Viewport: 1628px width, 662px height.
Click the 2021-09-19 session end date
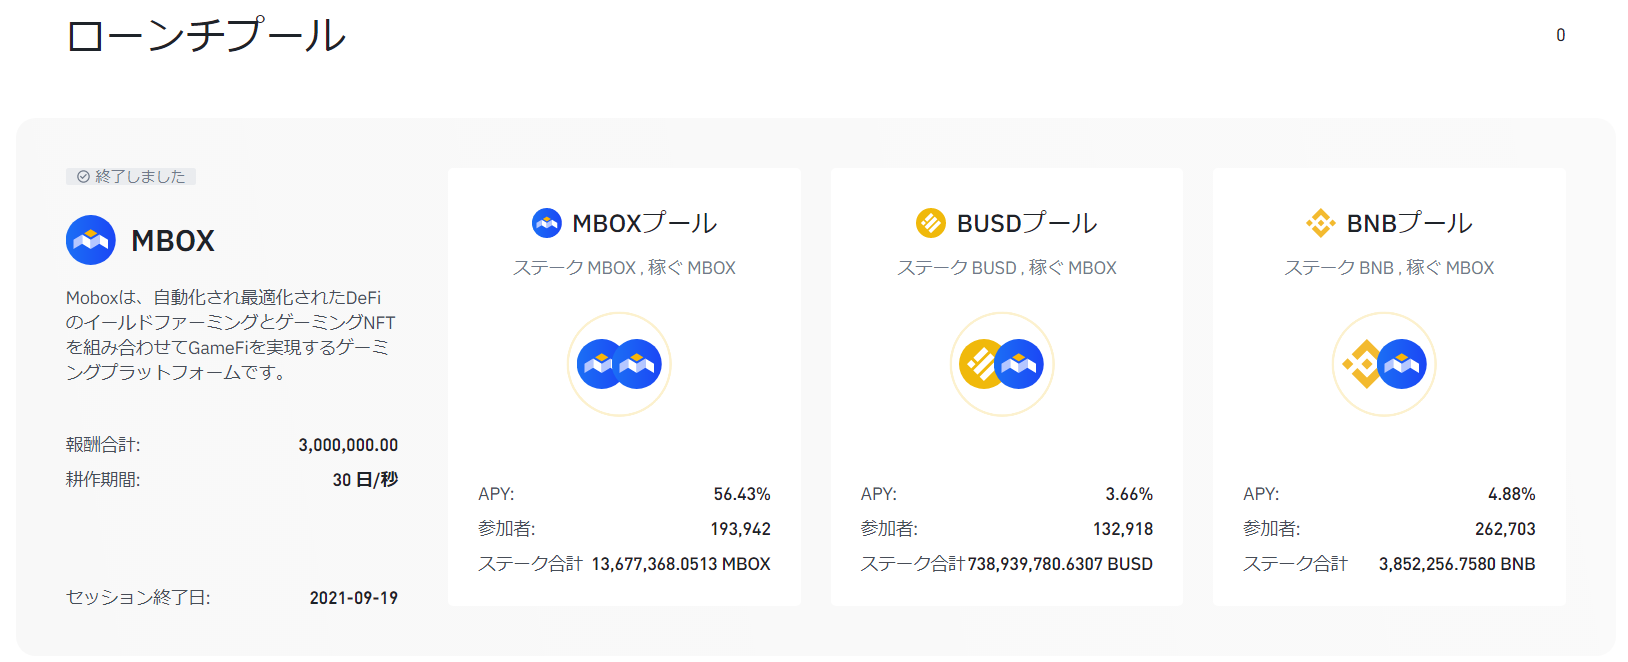tap(353, 598)
